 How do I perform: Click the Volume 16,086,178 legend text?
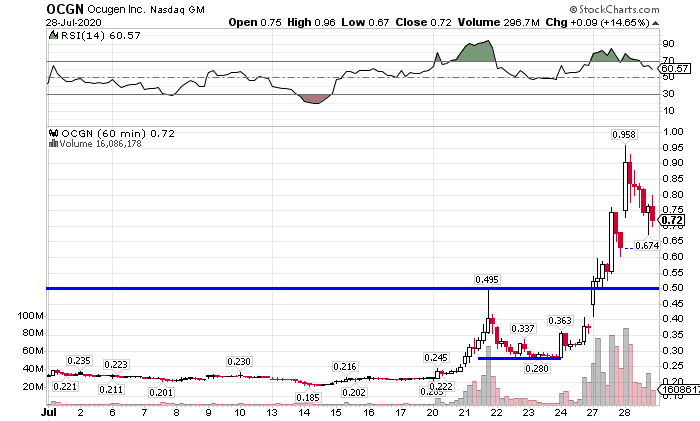(x=100, y=143)
